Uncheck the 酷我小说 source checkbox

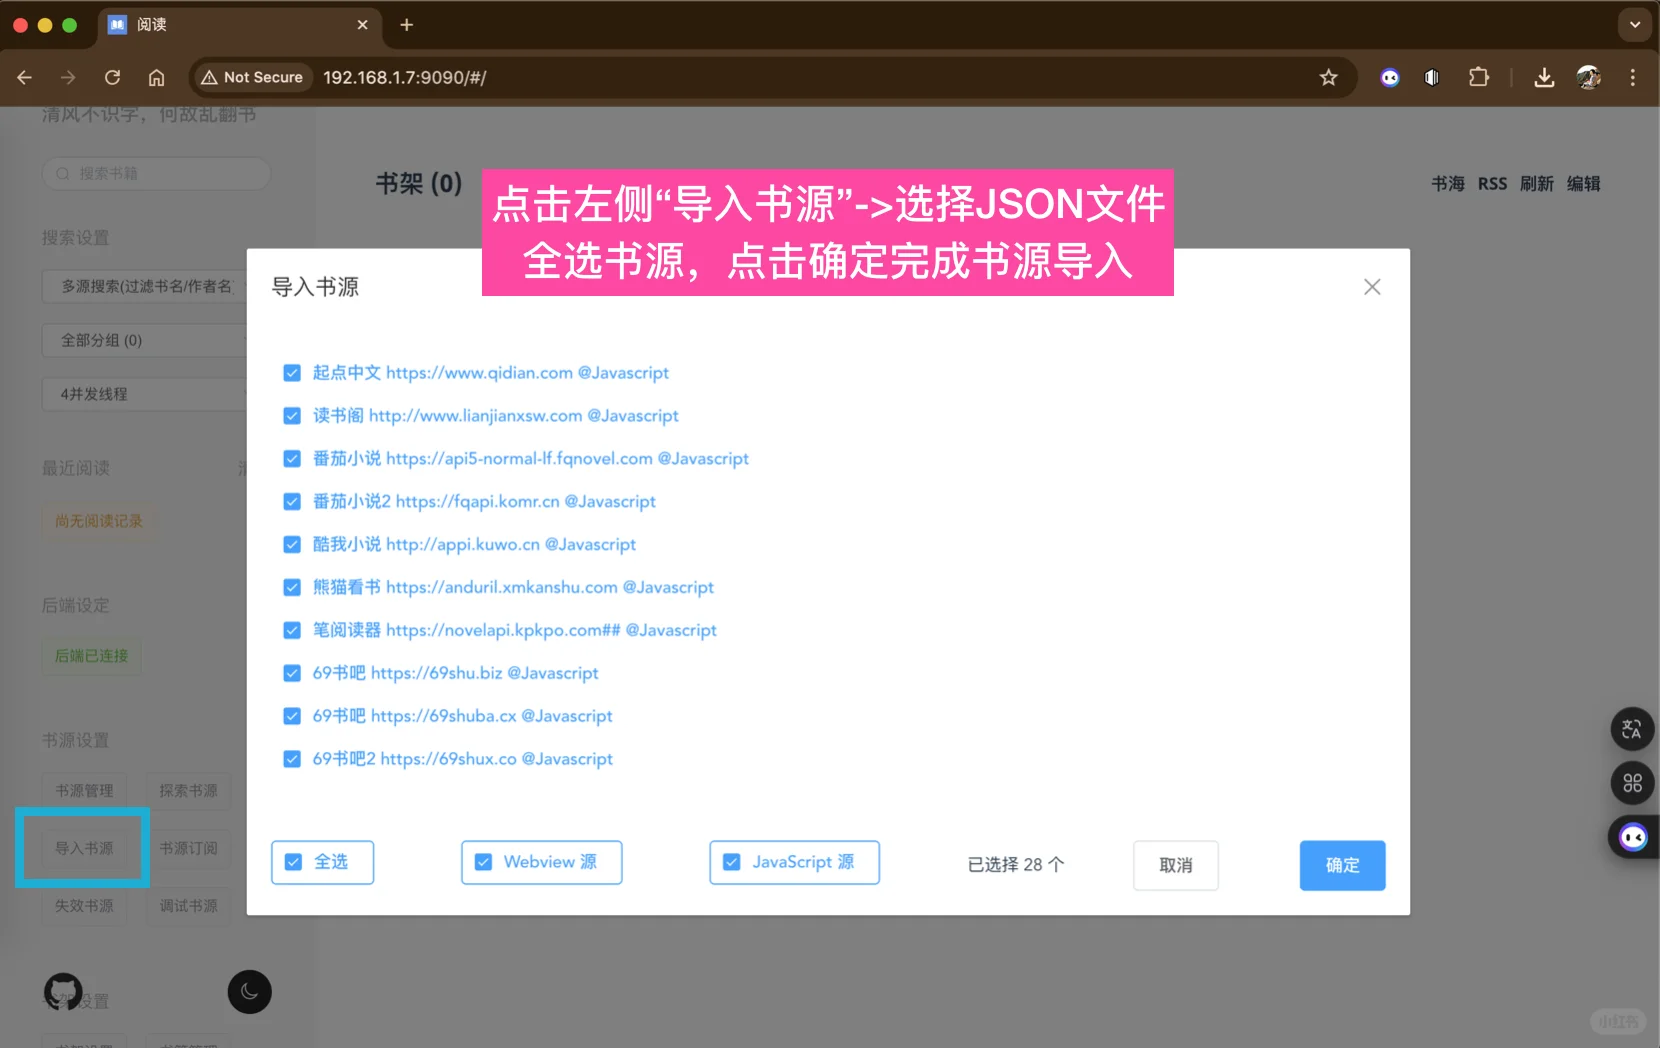pyautogui.click(x=292, y=545)
